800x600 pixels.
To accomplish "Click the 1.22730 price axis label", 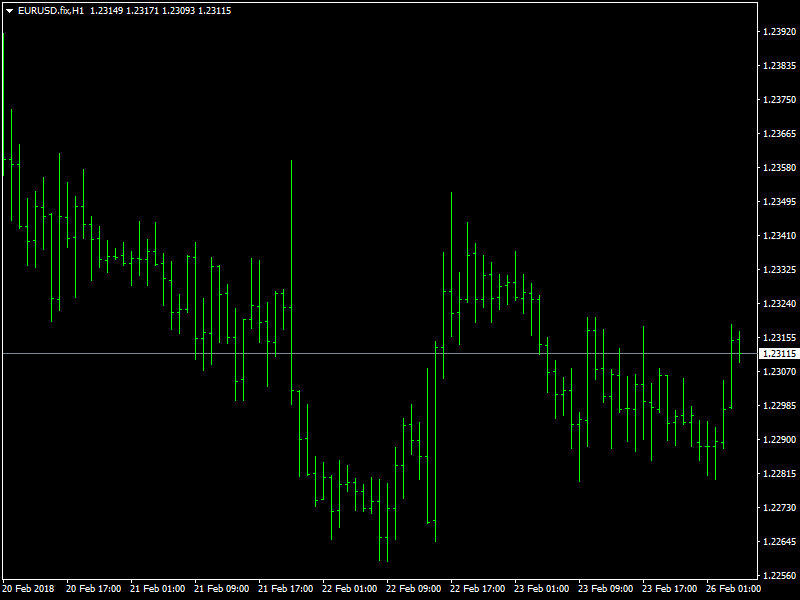I will point(779,508).
